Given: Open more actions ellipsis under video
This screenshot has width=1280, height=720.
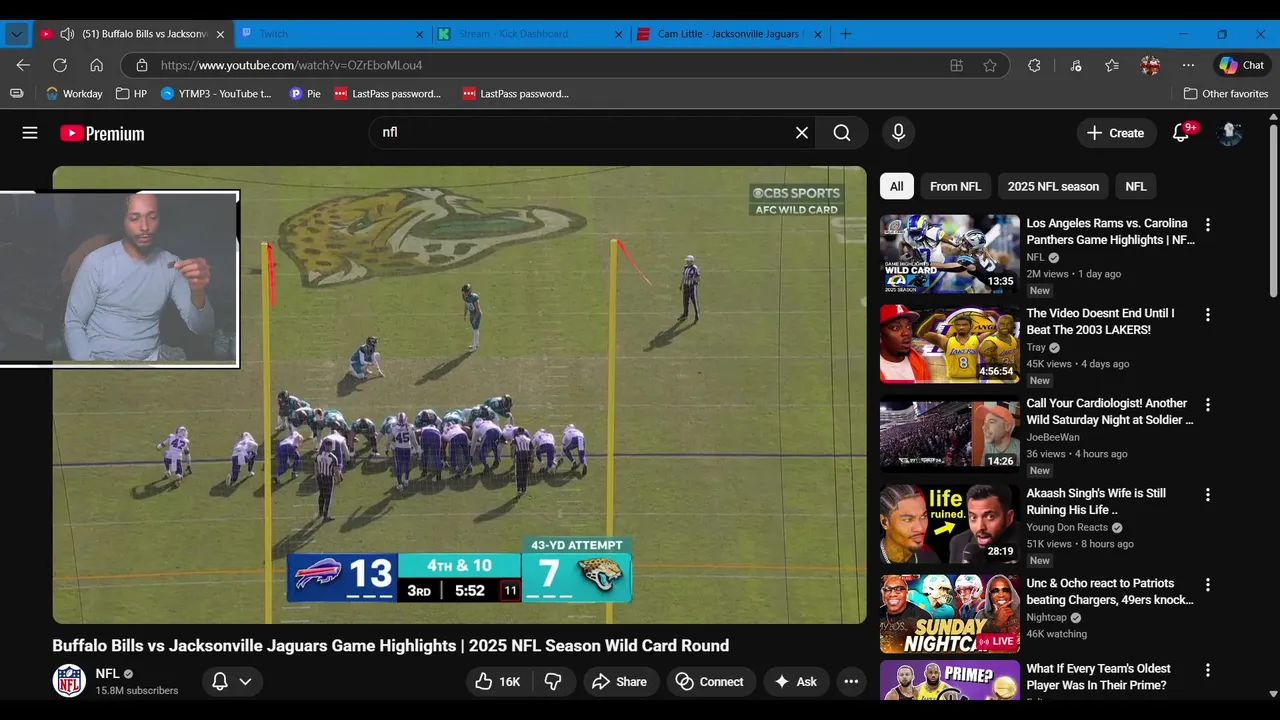Looking at the screenshot, I should [851, 682].
